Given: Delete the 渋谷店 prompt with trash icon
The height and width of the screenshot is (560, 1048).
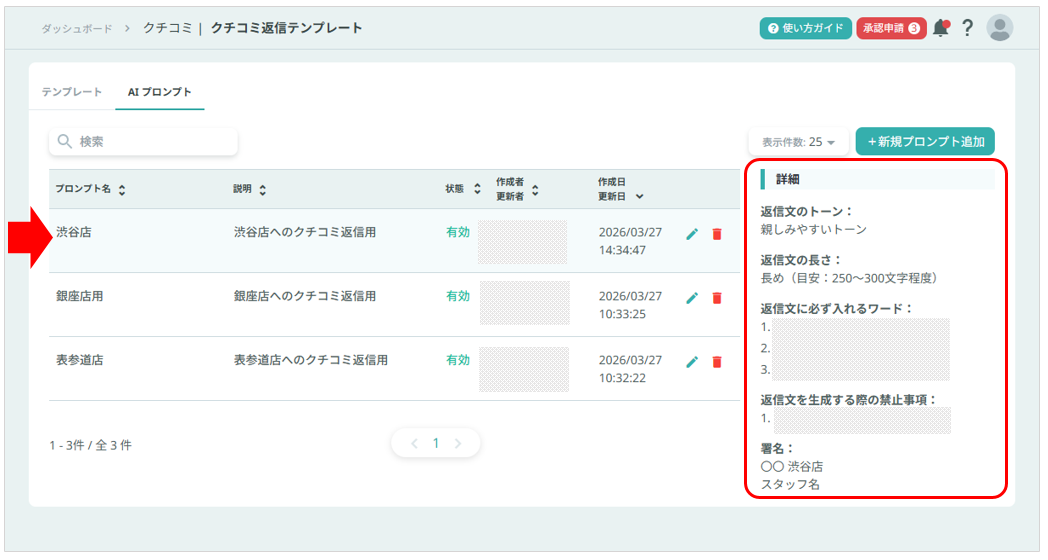Looking at the screenshot, I should click(716, 234).
